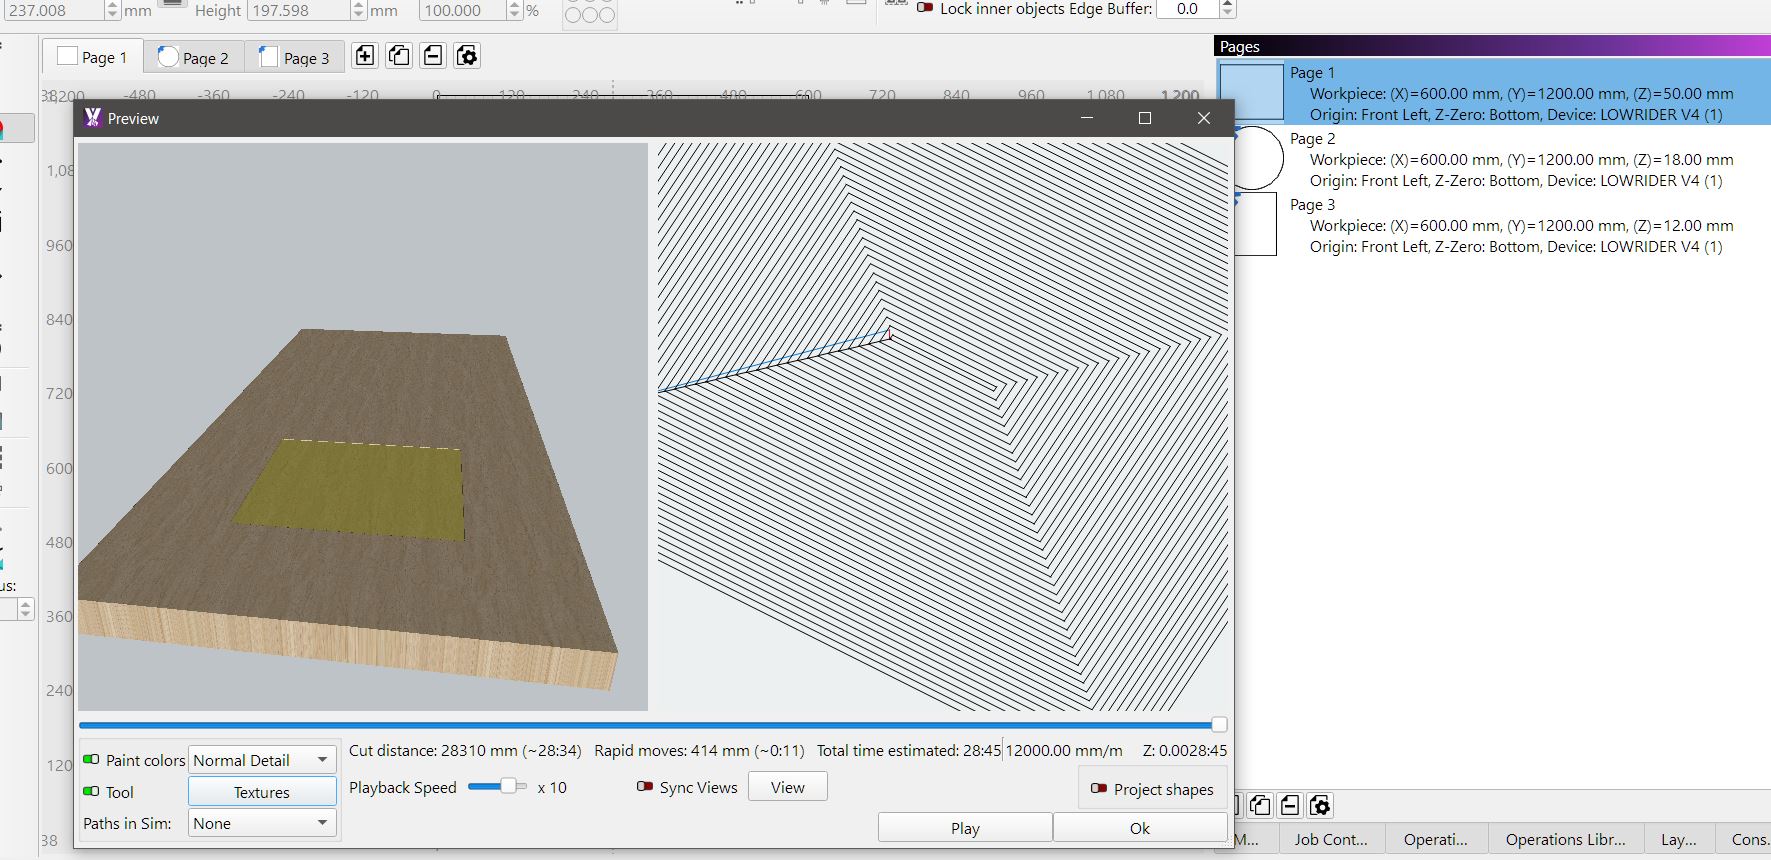Open the Operations panel tab
The image size is (1771, 860).
coord(1435,839)
